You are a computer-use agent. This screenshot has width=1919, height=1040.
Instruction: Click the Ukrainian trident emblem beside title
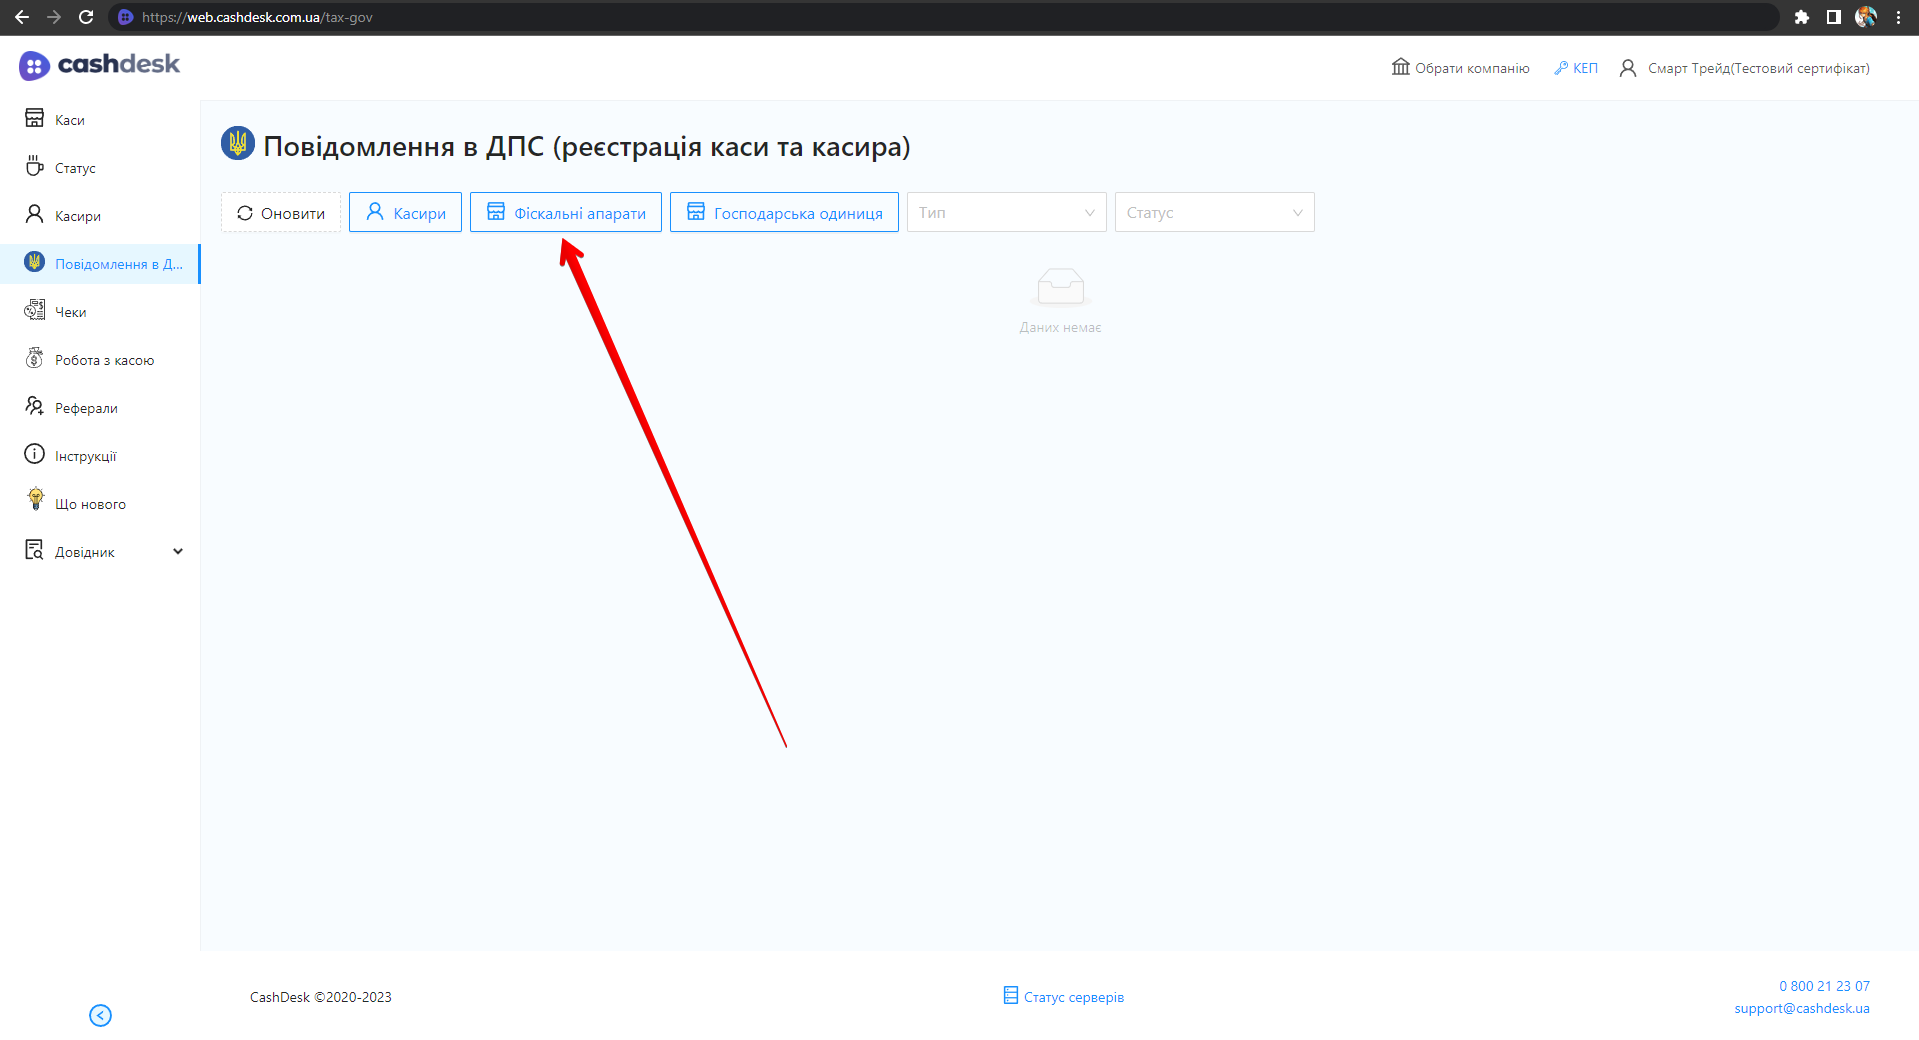[x=238, y=144]
